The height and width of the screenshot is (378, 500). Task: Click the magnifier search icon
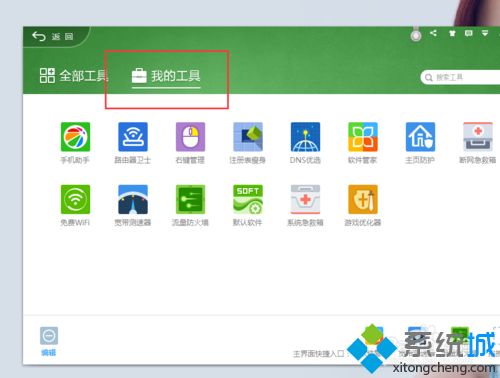click(x=429, y=78)
